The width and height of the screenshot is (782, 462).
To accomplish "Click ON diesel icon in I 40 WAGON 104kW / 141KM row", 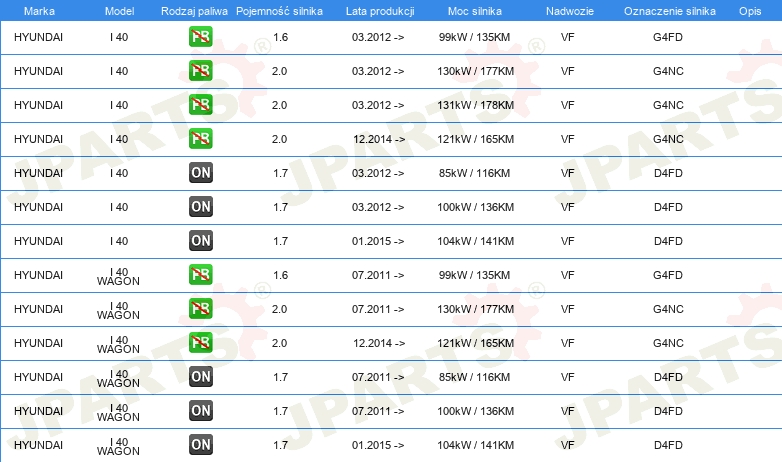I will (200, 445).
